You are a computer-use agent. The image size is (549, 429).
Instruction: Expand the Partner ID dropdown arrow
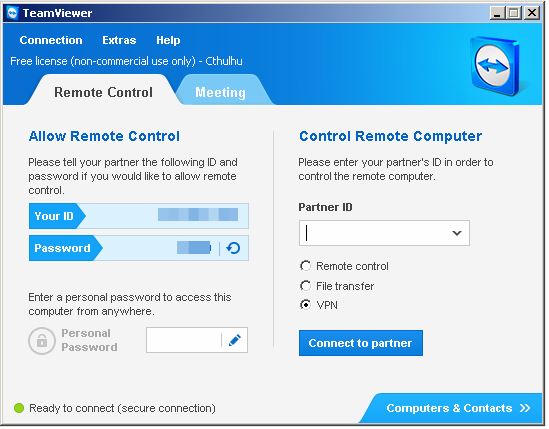tap(457, 233)
